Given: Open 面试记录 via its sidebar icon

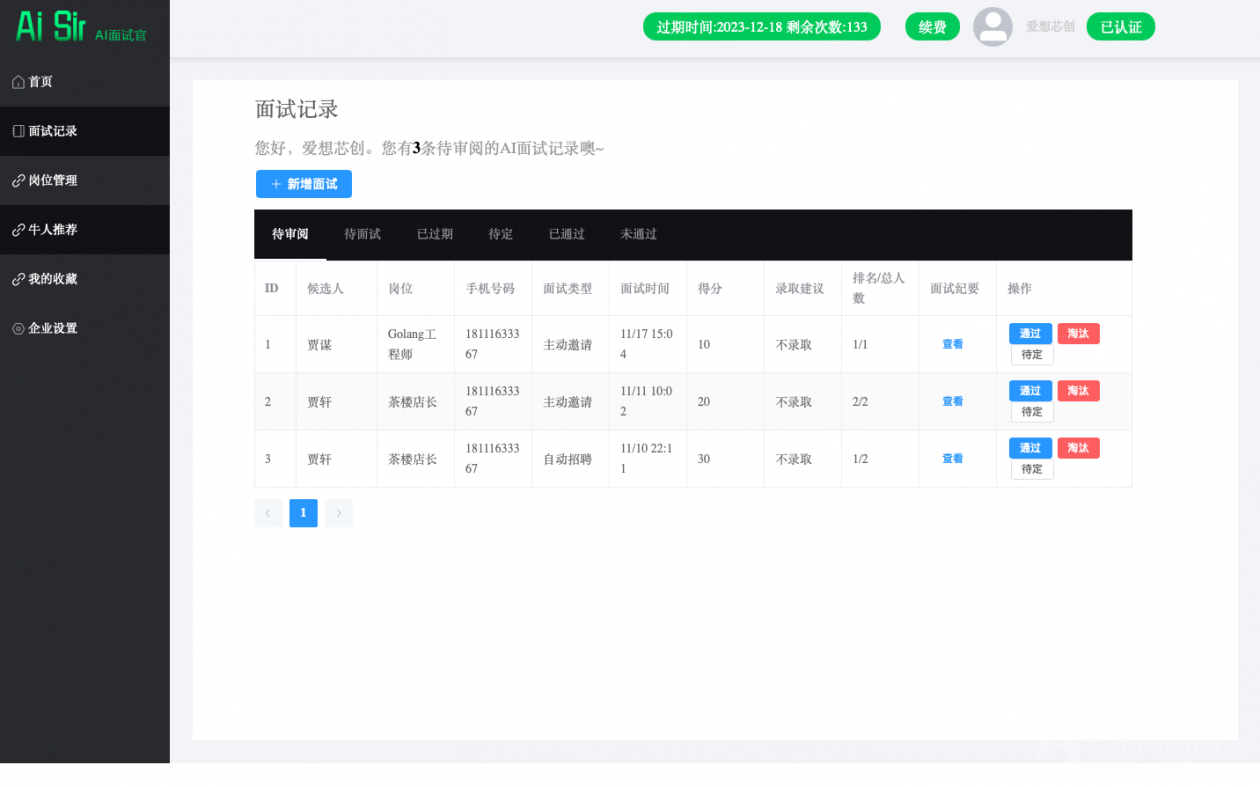Looking at the screenshot, I should (18, 131).
